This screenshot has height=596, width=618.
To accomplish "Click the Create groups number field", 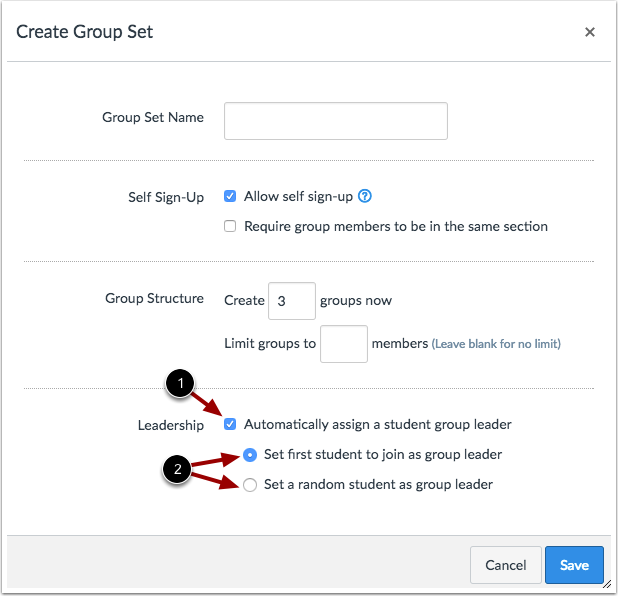I will pyautogui.click(x=292, y=301).
